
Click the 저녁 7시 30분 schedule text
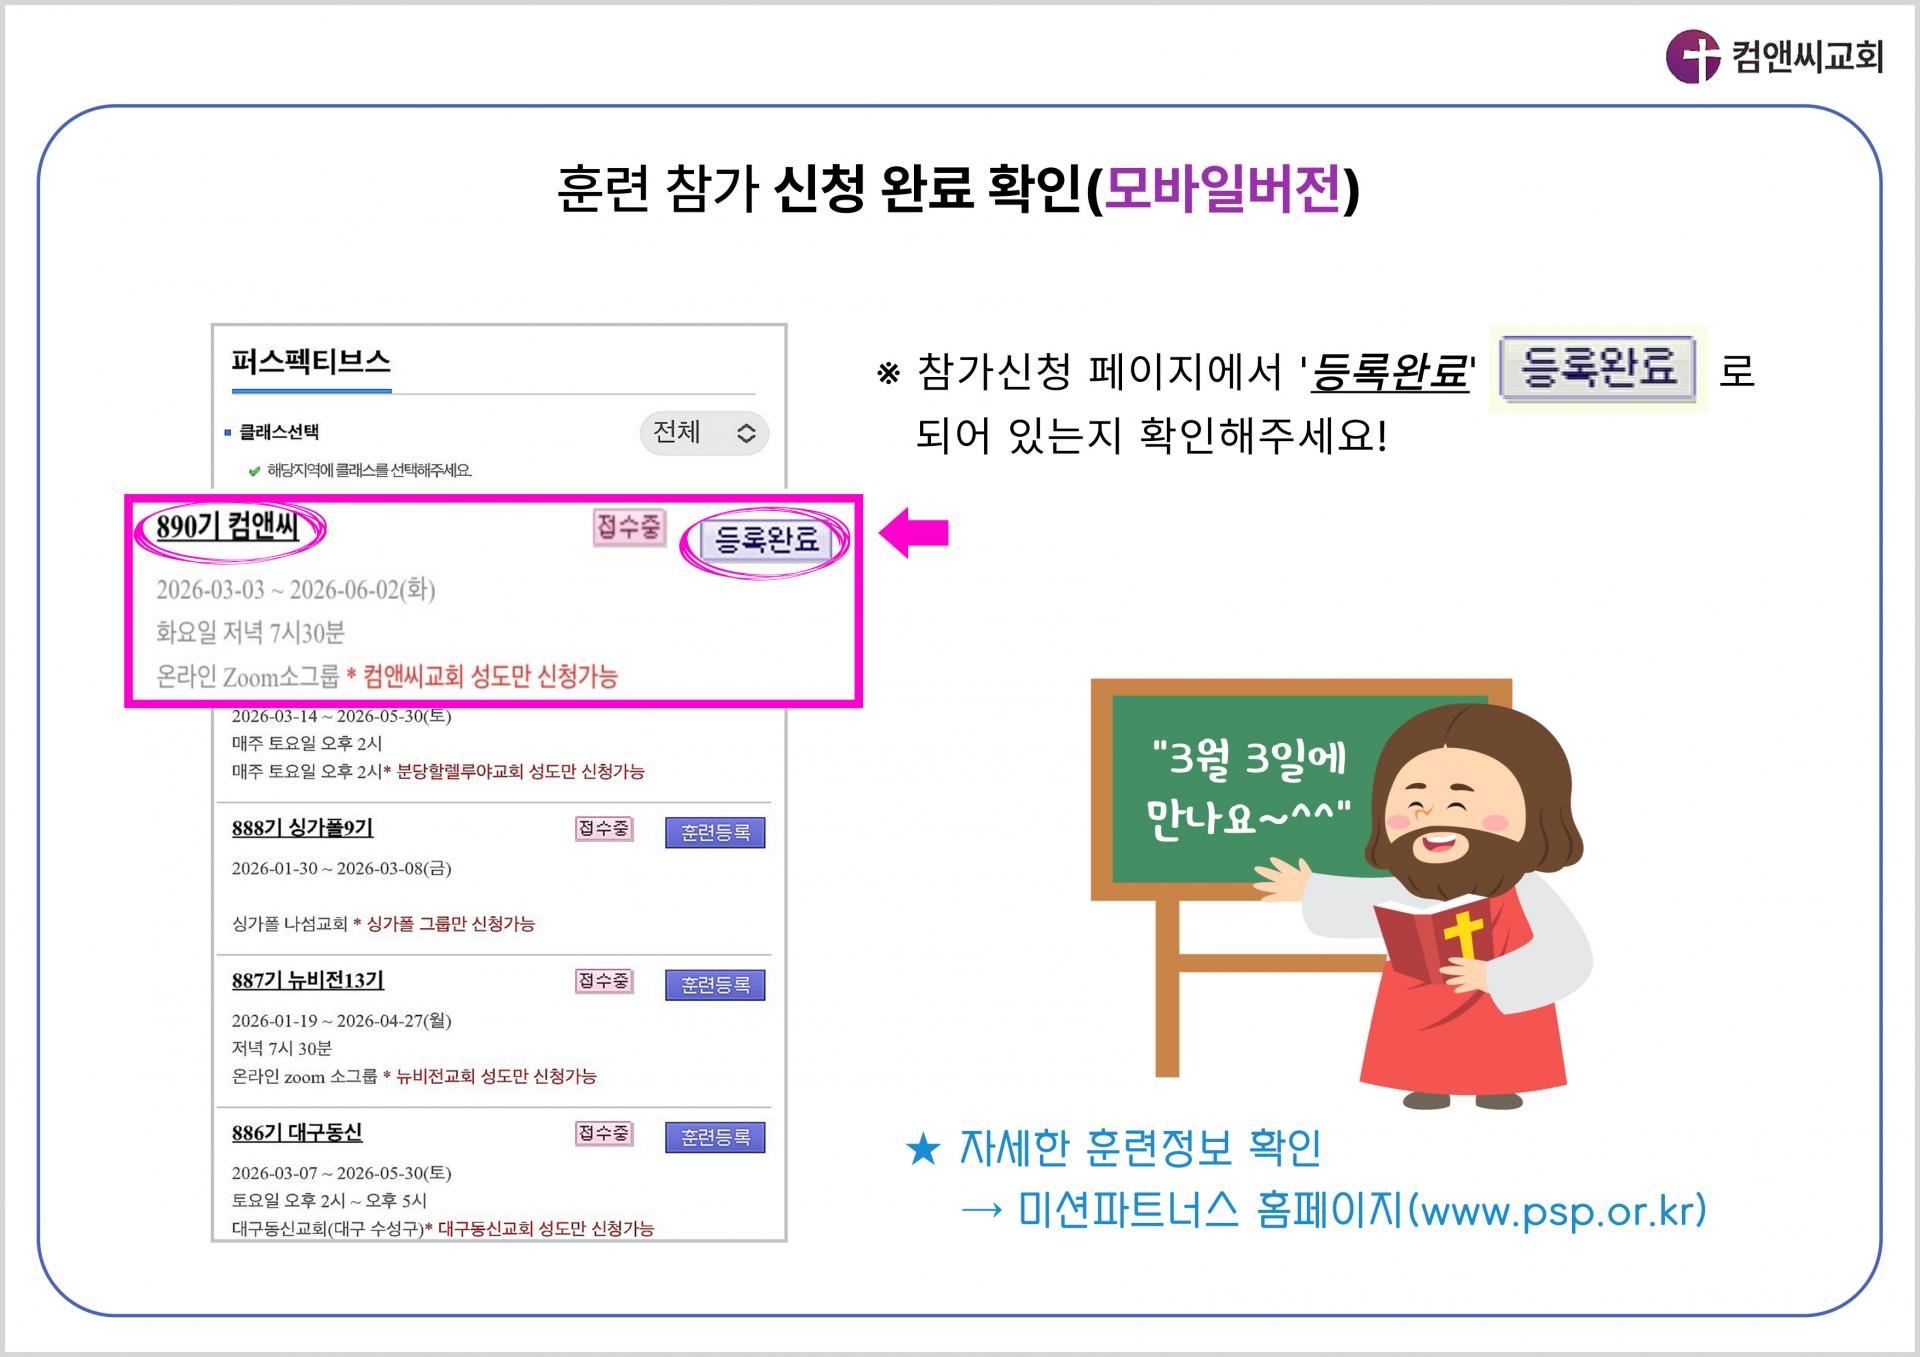point(281,1049)
